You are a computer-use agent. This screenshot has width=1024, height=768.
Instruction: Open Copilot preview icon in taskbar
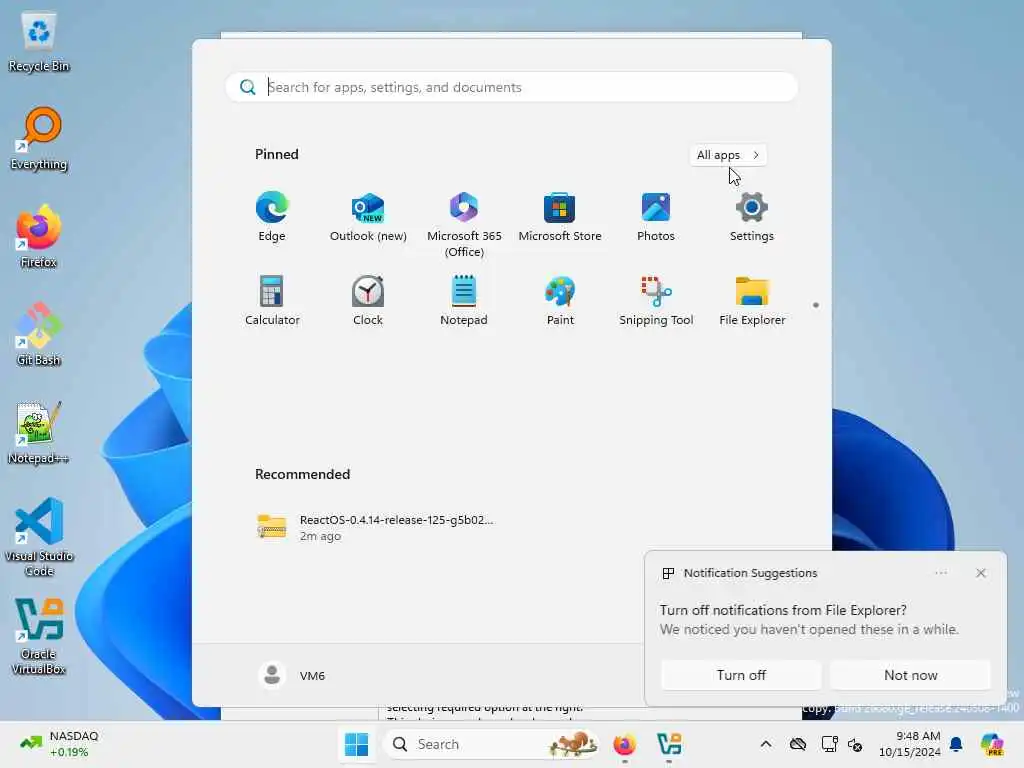pos(992,744)
